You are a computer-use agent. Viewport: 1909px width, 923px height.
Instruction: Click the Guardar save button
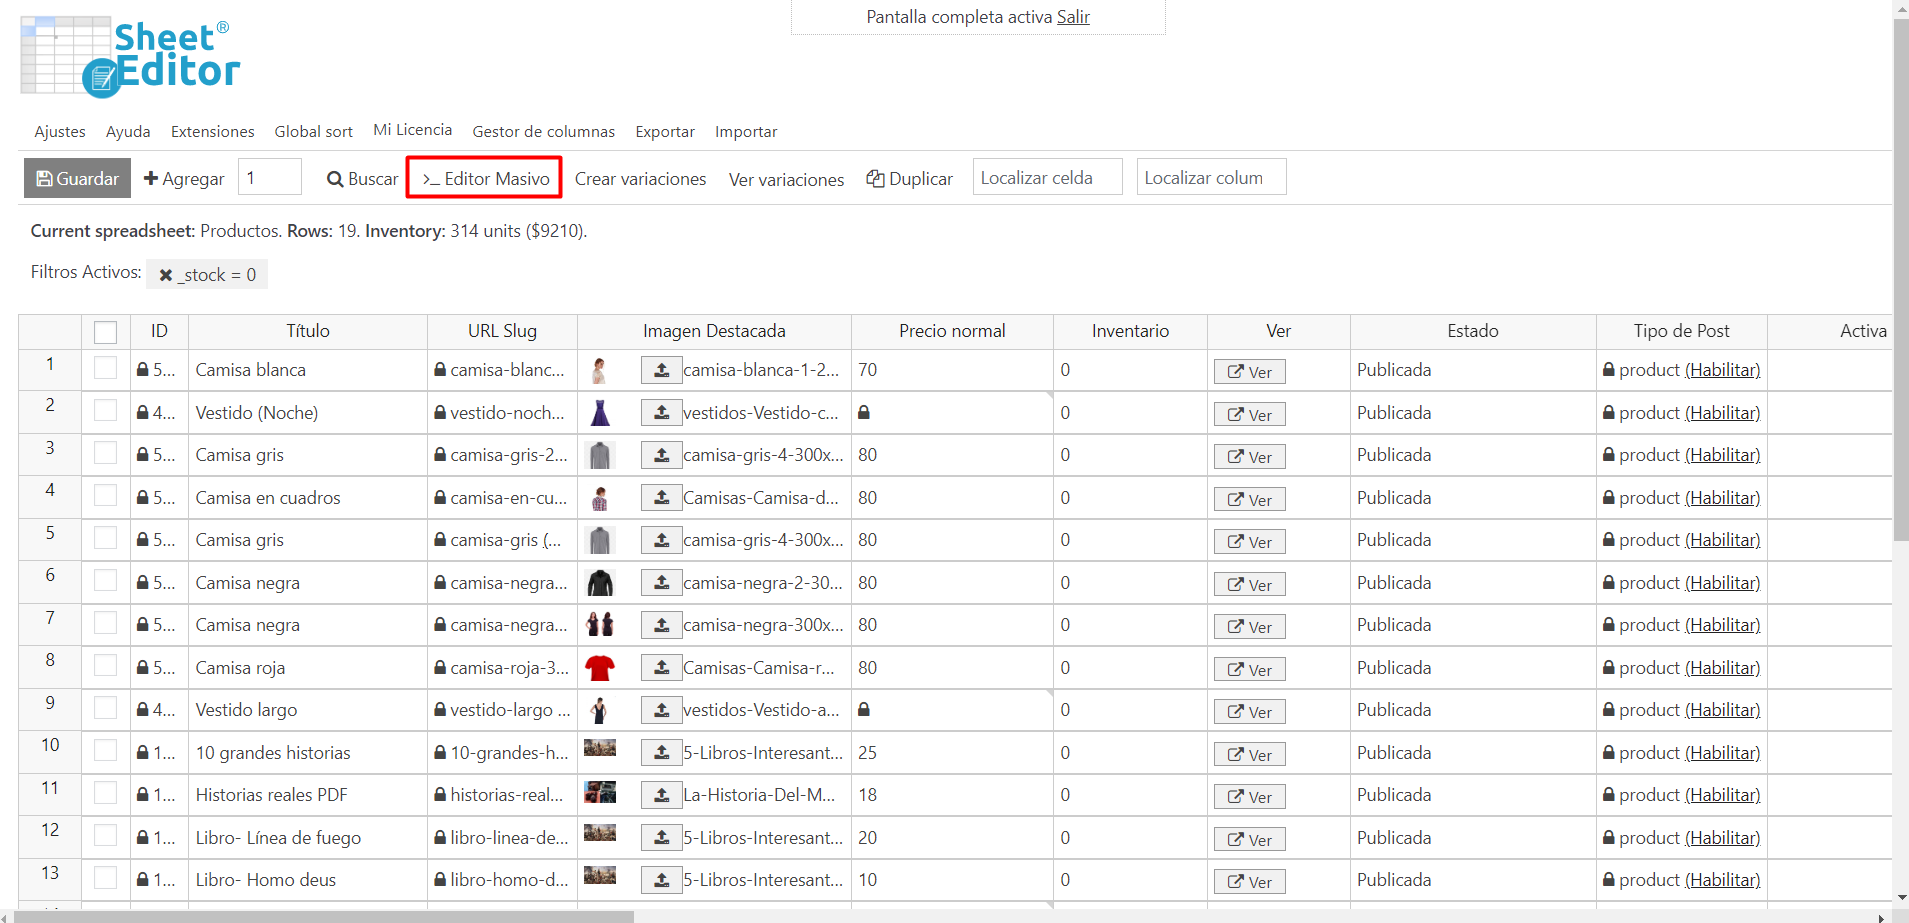pos(77,178)
